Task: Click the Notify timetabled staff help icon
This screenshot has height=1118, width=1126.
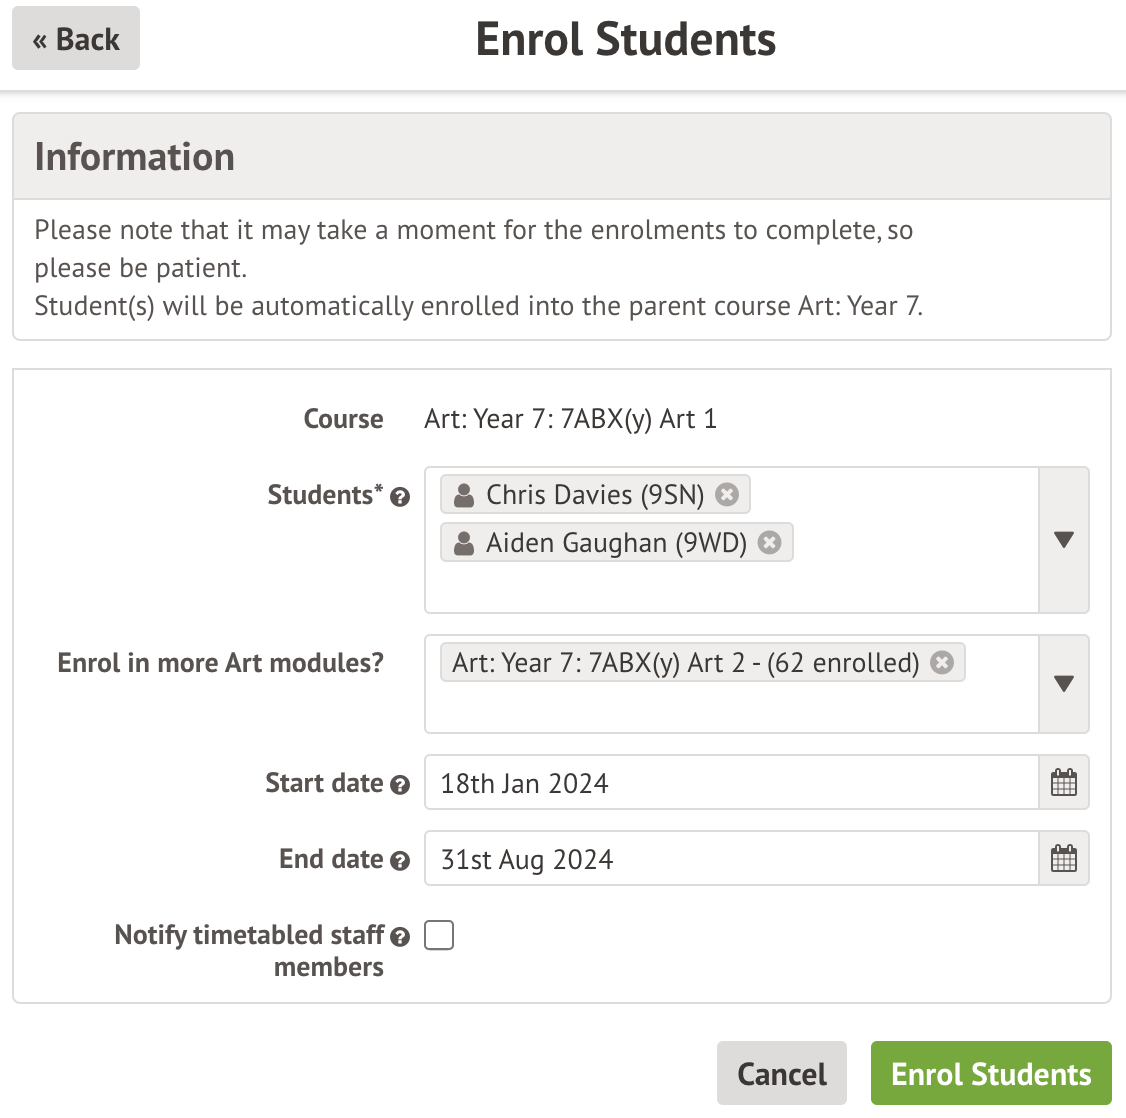Action: [400, 937]
